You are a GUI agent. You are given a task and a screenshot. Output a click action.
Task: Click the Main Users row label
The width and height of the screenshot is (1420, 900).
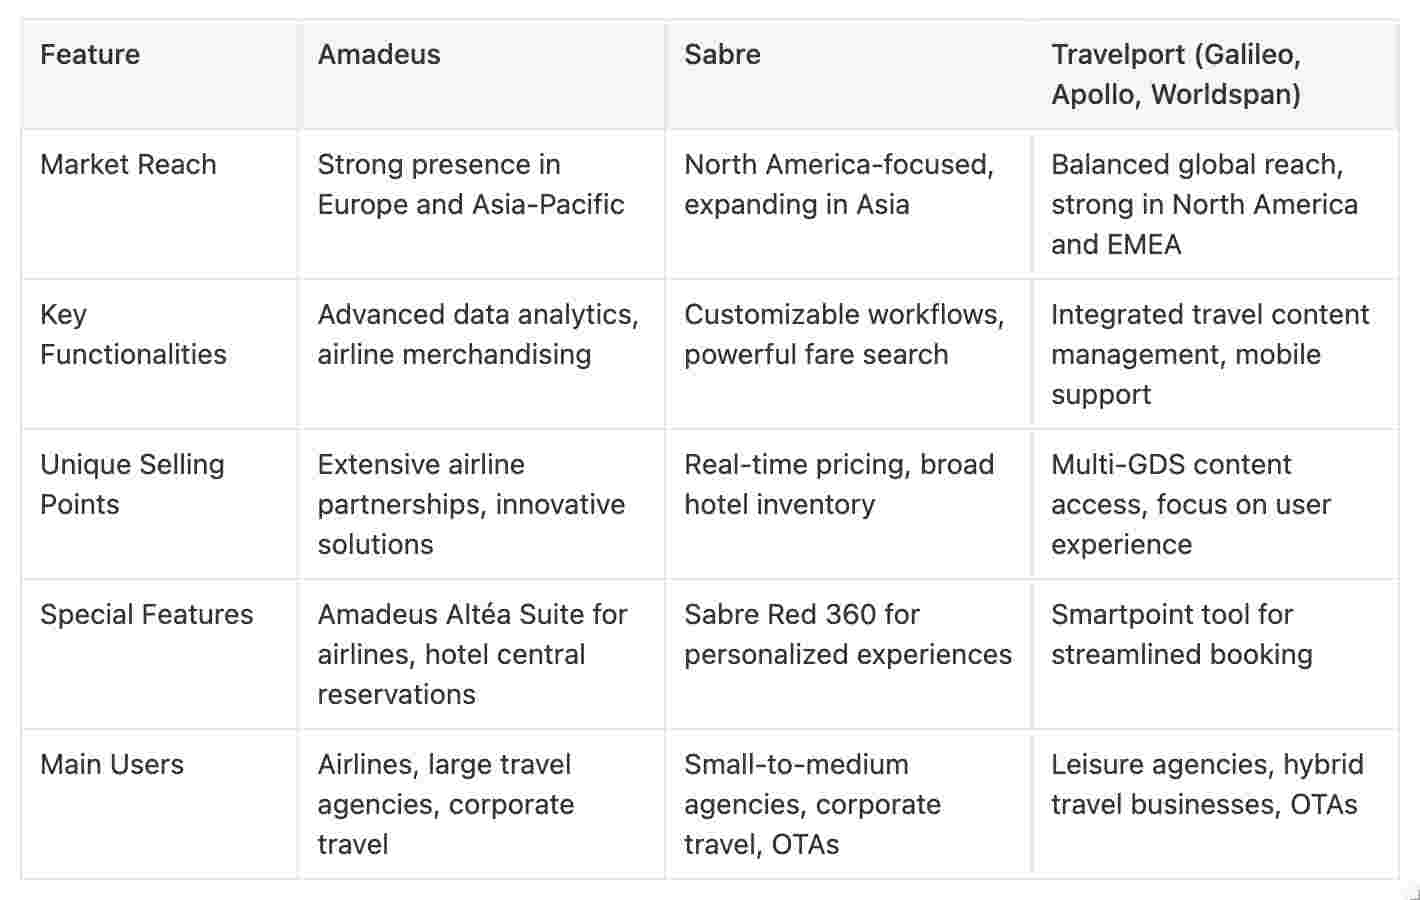112,764
